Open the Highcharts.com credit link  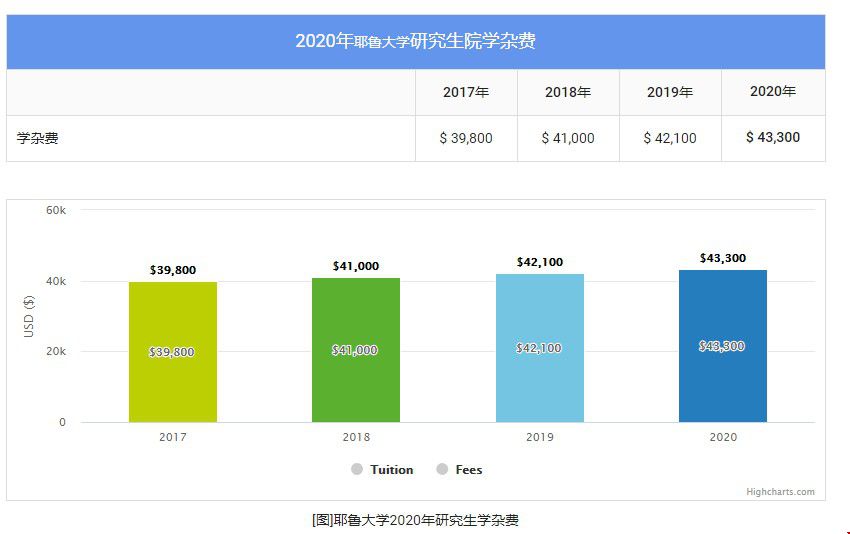coord(780,492)
